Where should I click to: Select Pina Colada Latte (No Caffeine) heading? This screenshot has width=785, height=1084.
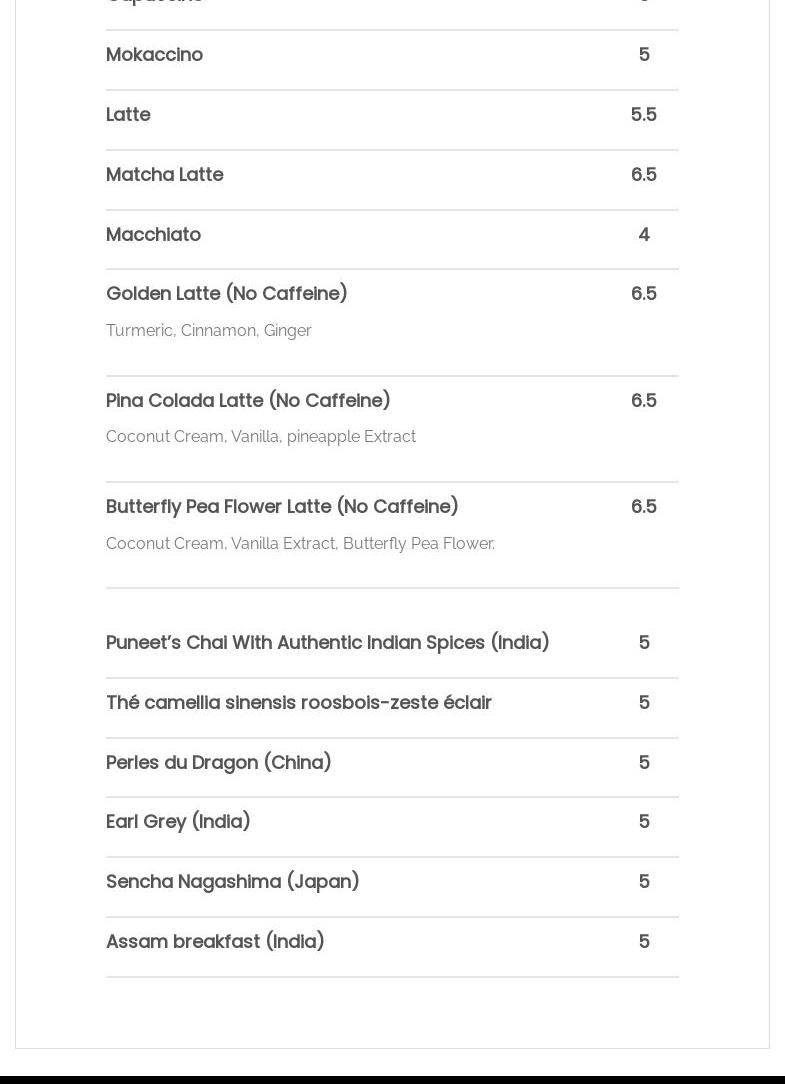[248, 401]
